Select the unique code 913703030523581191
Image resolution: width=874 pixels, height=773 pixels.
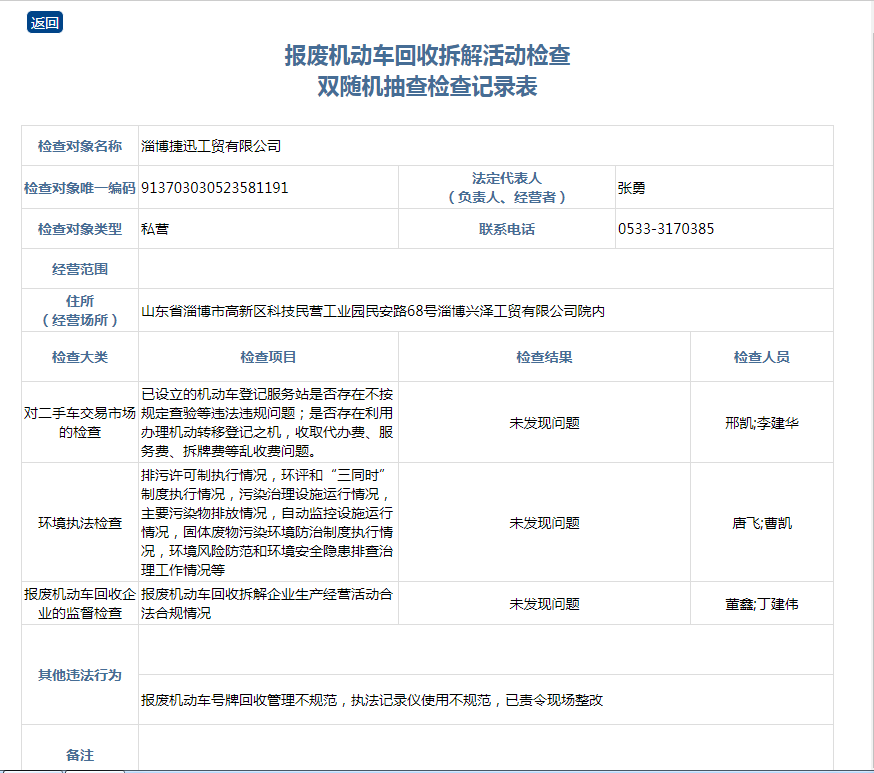tap(215, 187)
